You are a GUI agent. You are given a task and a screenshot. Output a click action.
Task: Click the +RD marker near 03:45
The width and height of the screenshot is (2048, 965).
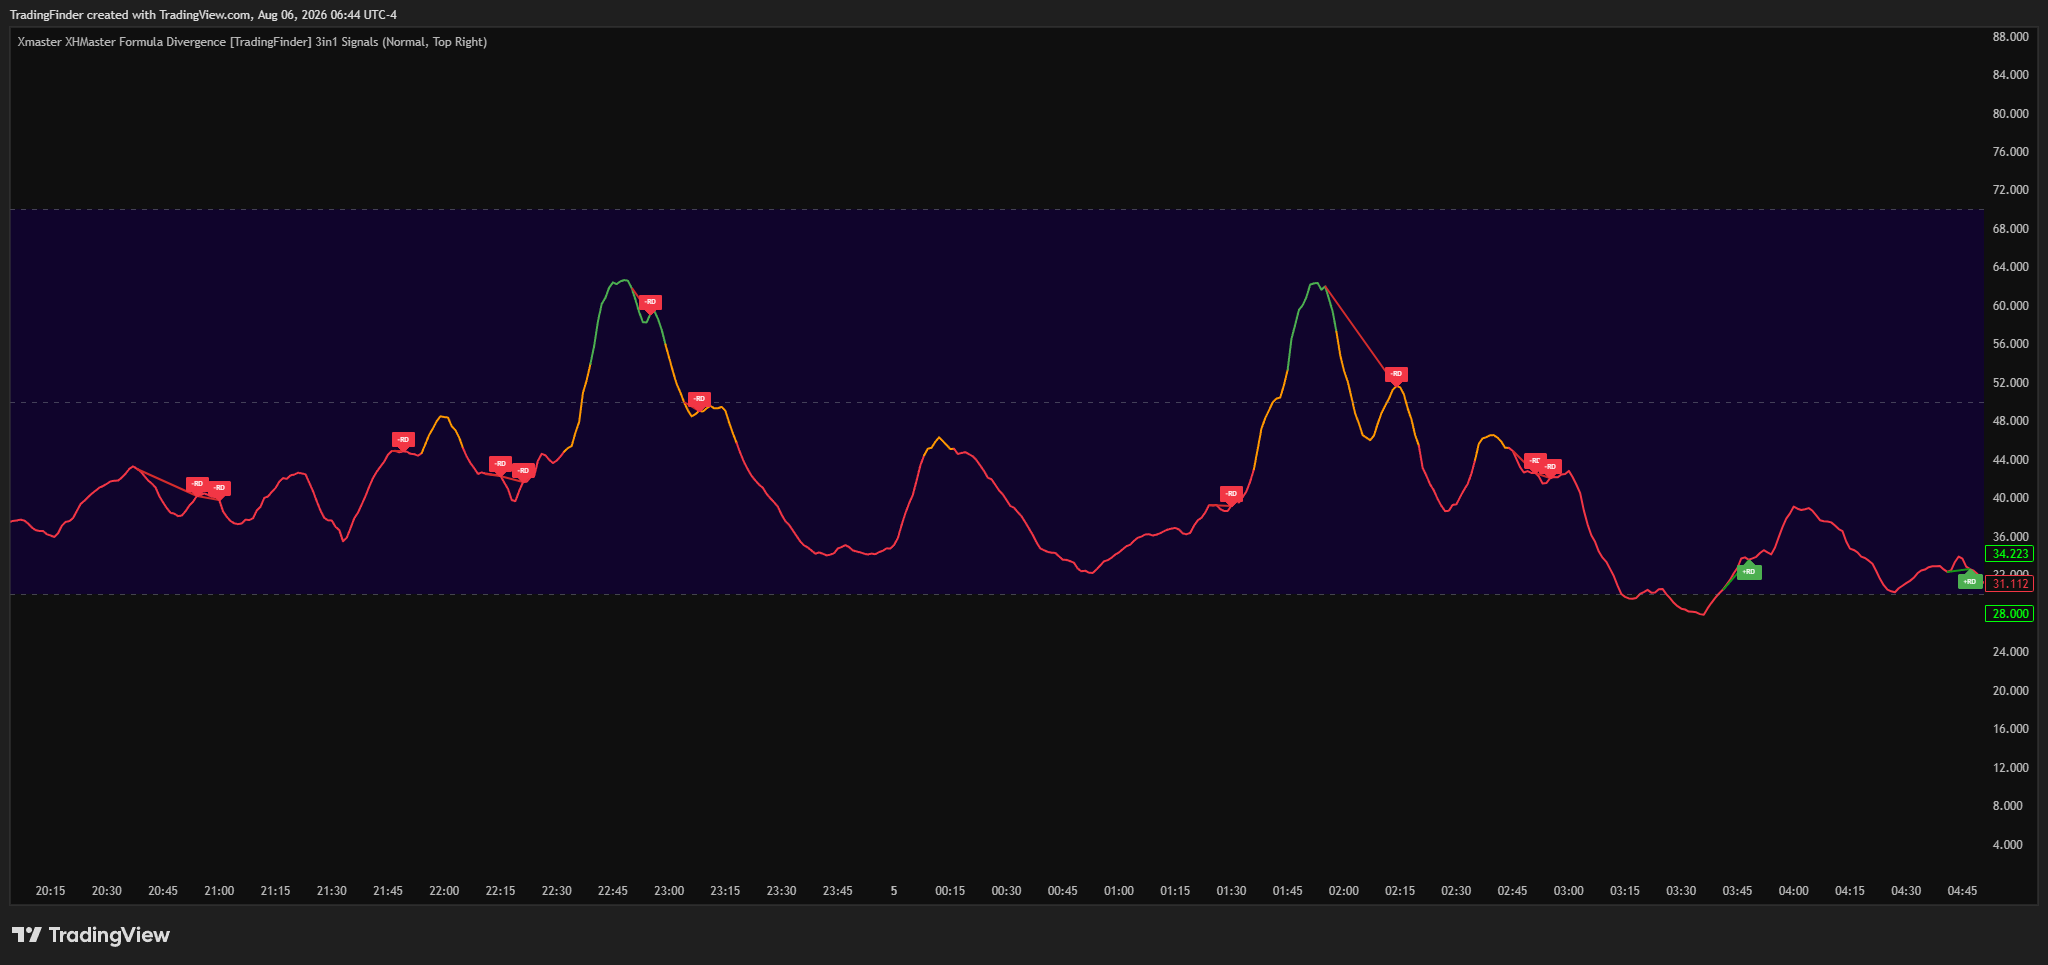[1749, 572]
